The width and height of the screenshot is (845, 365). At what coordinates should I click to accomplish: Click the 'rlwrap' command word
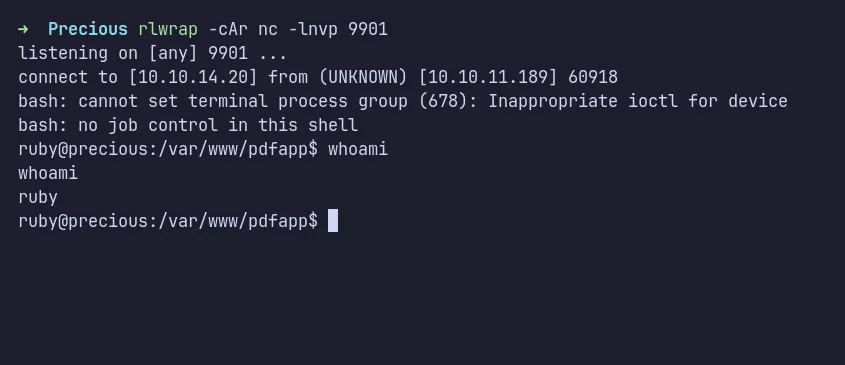pos(168,30)
